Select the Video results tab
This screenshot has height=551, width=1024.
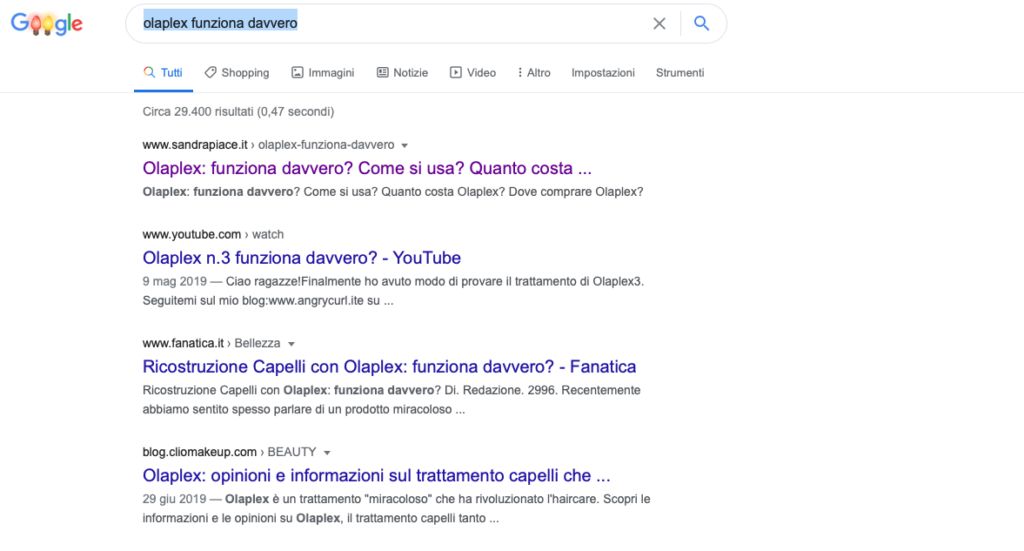tap(473, 72)
